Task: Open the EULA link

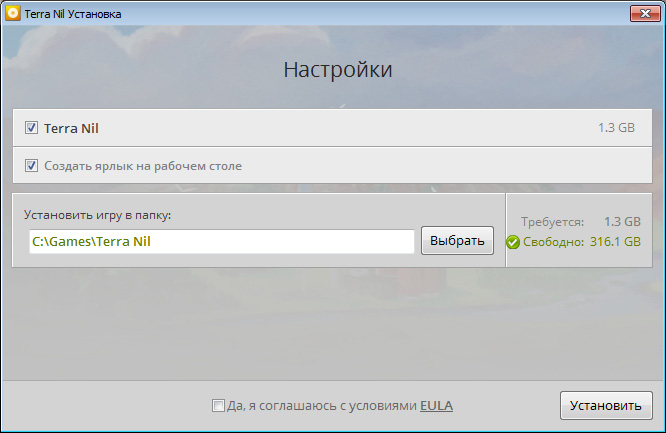Action: click(436, 406)
